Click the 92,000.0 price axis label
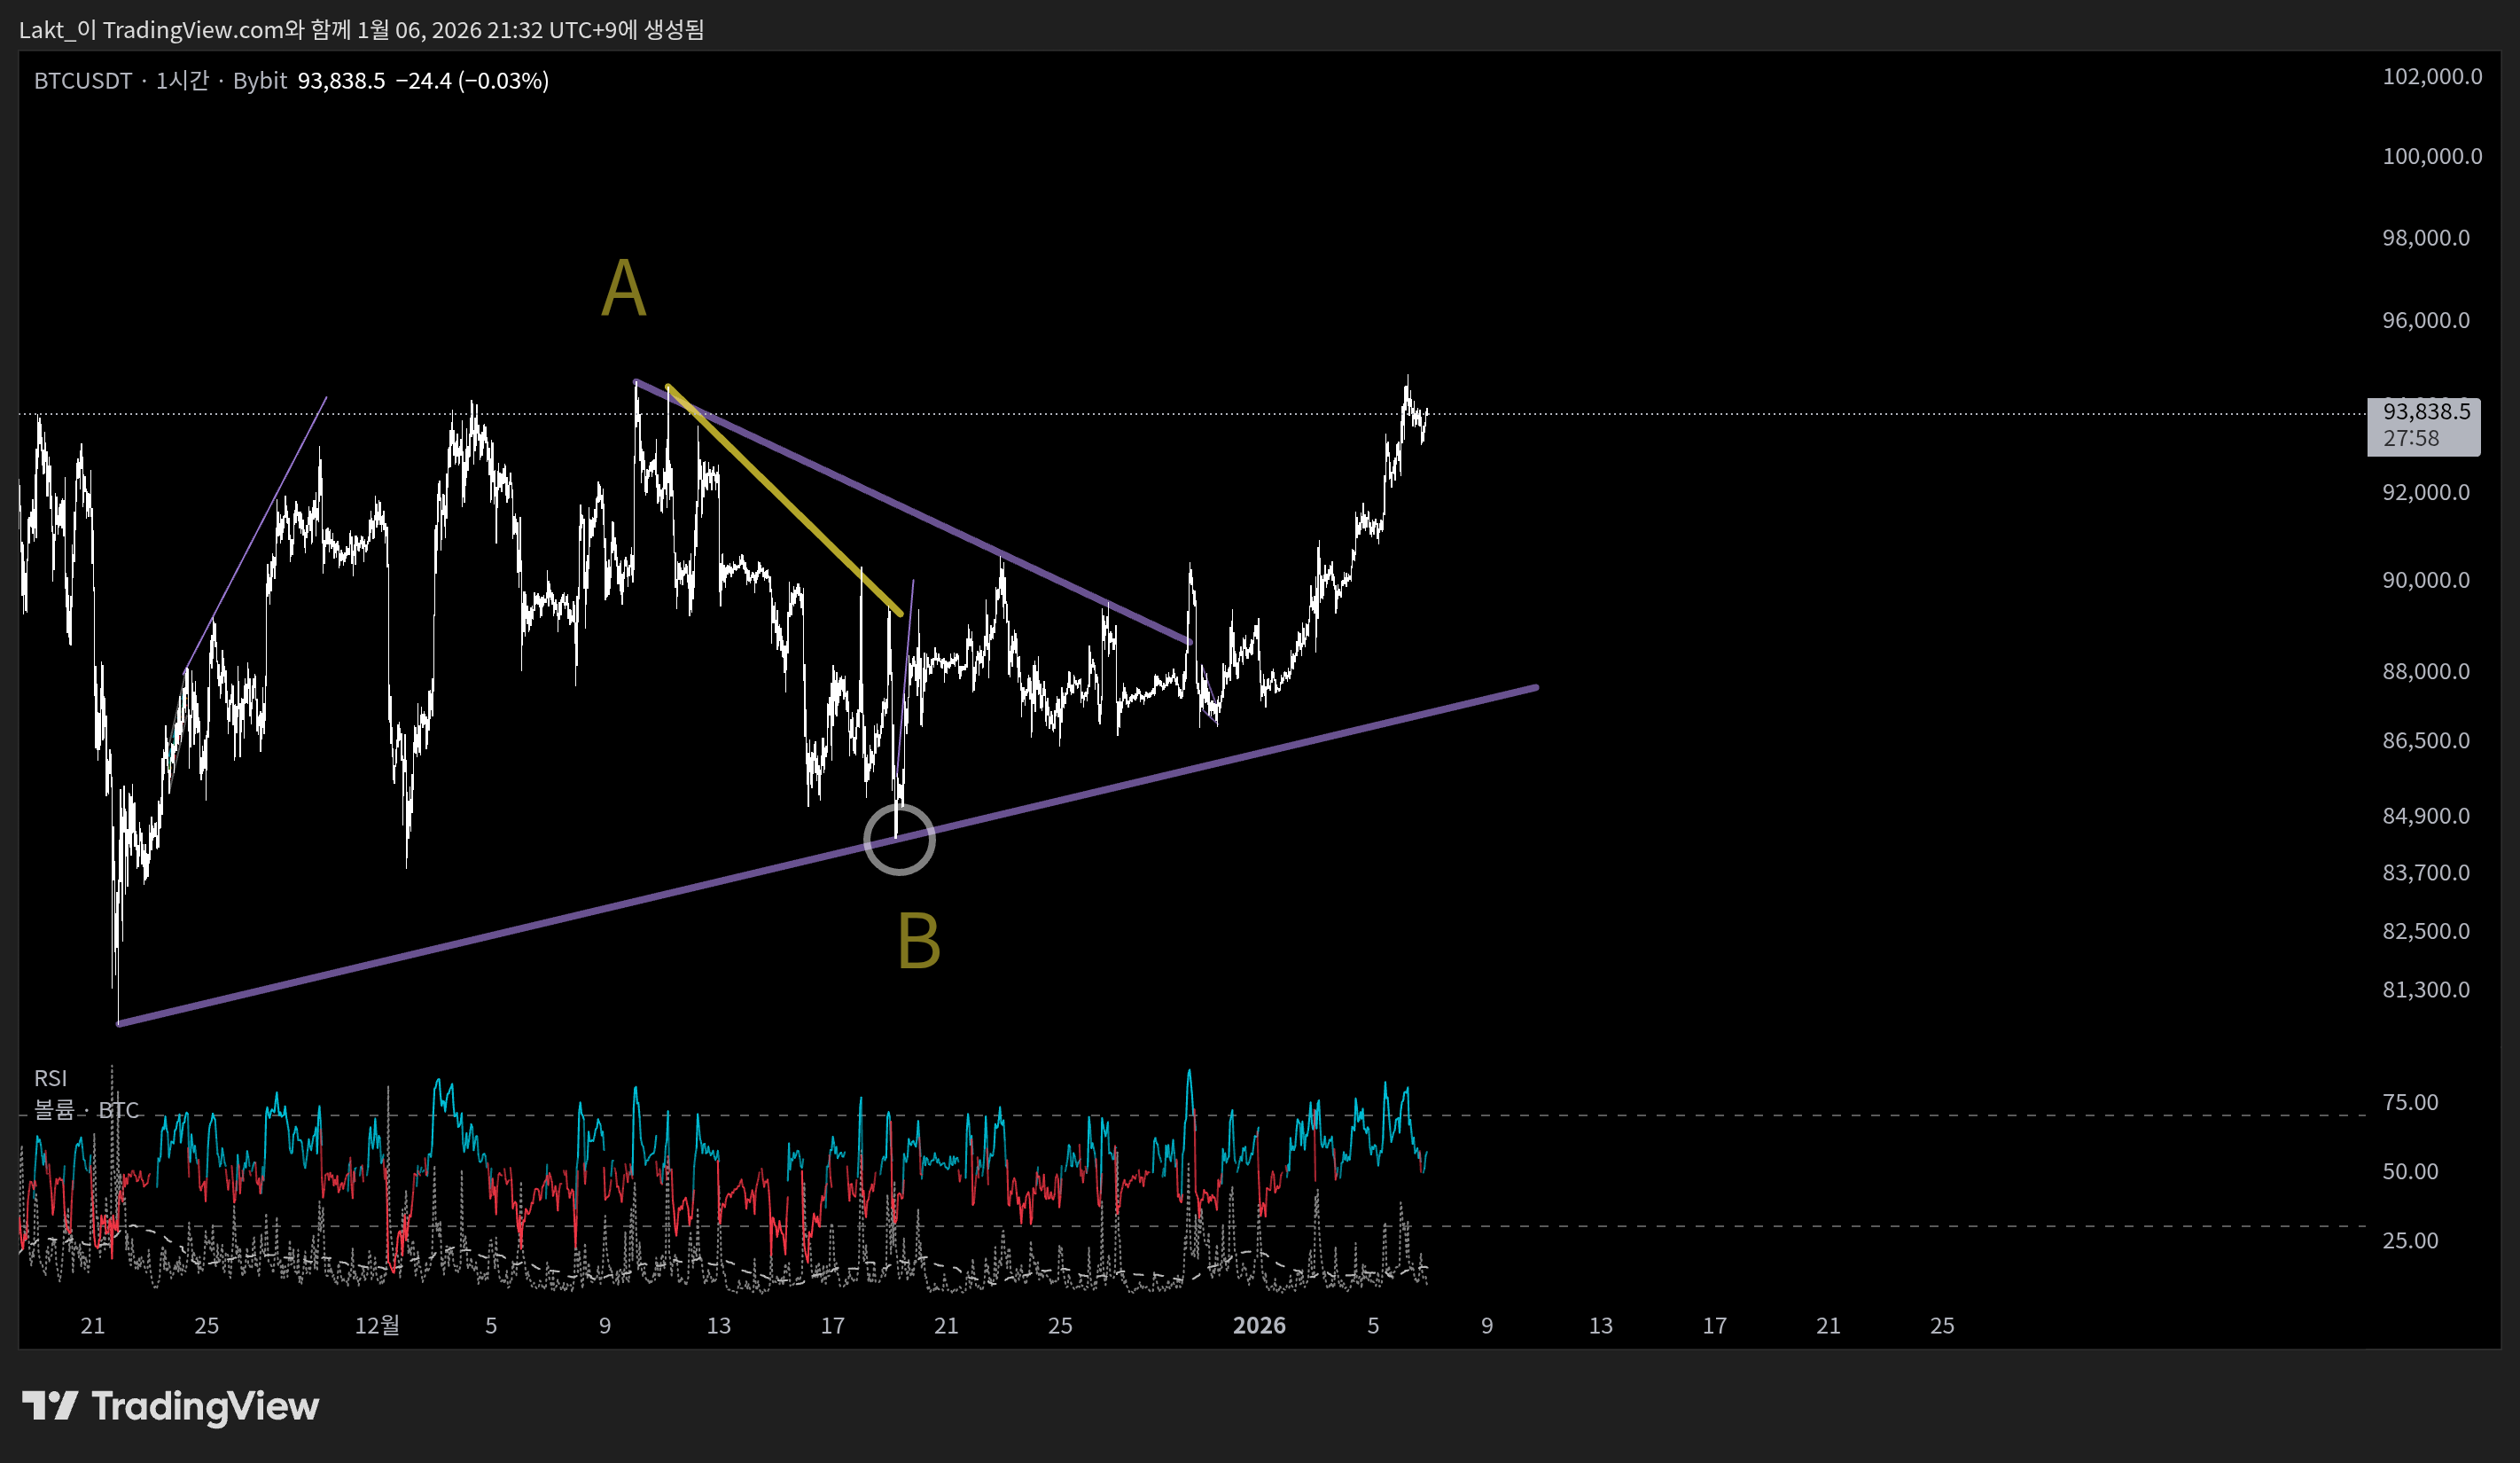The image size is (2520, 1463). pyautogui.click(x=2426, y=492)
